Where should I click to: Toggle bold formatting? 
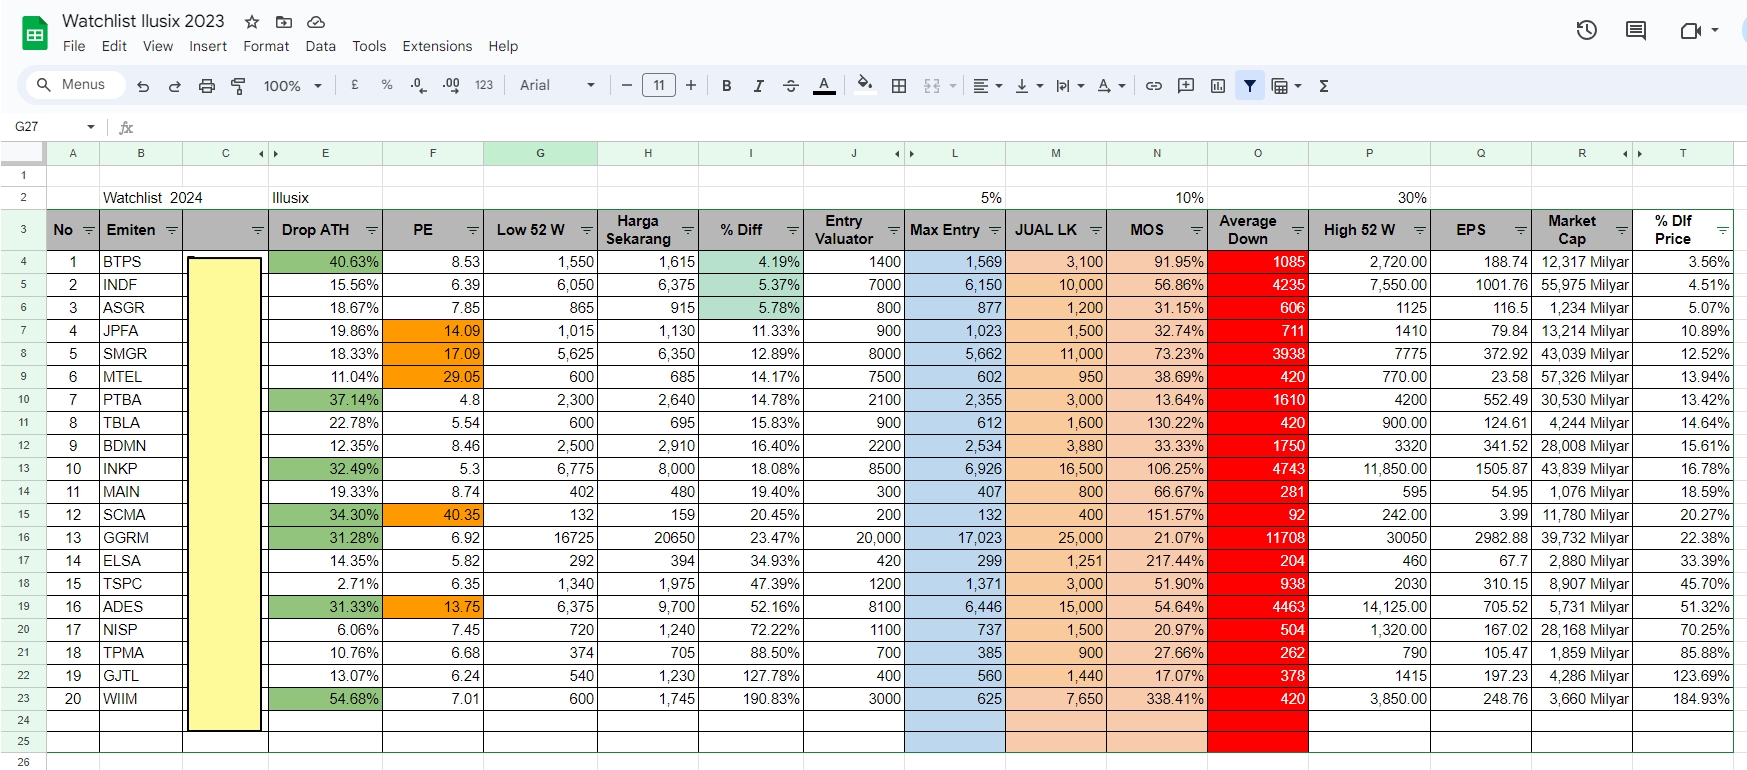pos(727,86)
